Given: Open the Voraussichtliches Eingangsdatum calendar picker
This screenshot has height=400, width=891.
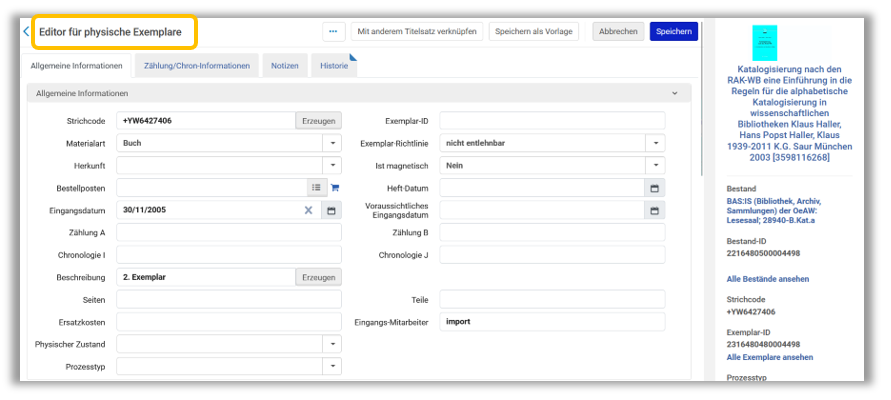Looking at the screenshot, I should 655,210.
